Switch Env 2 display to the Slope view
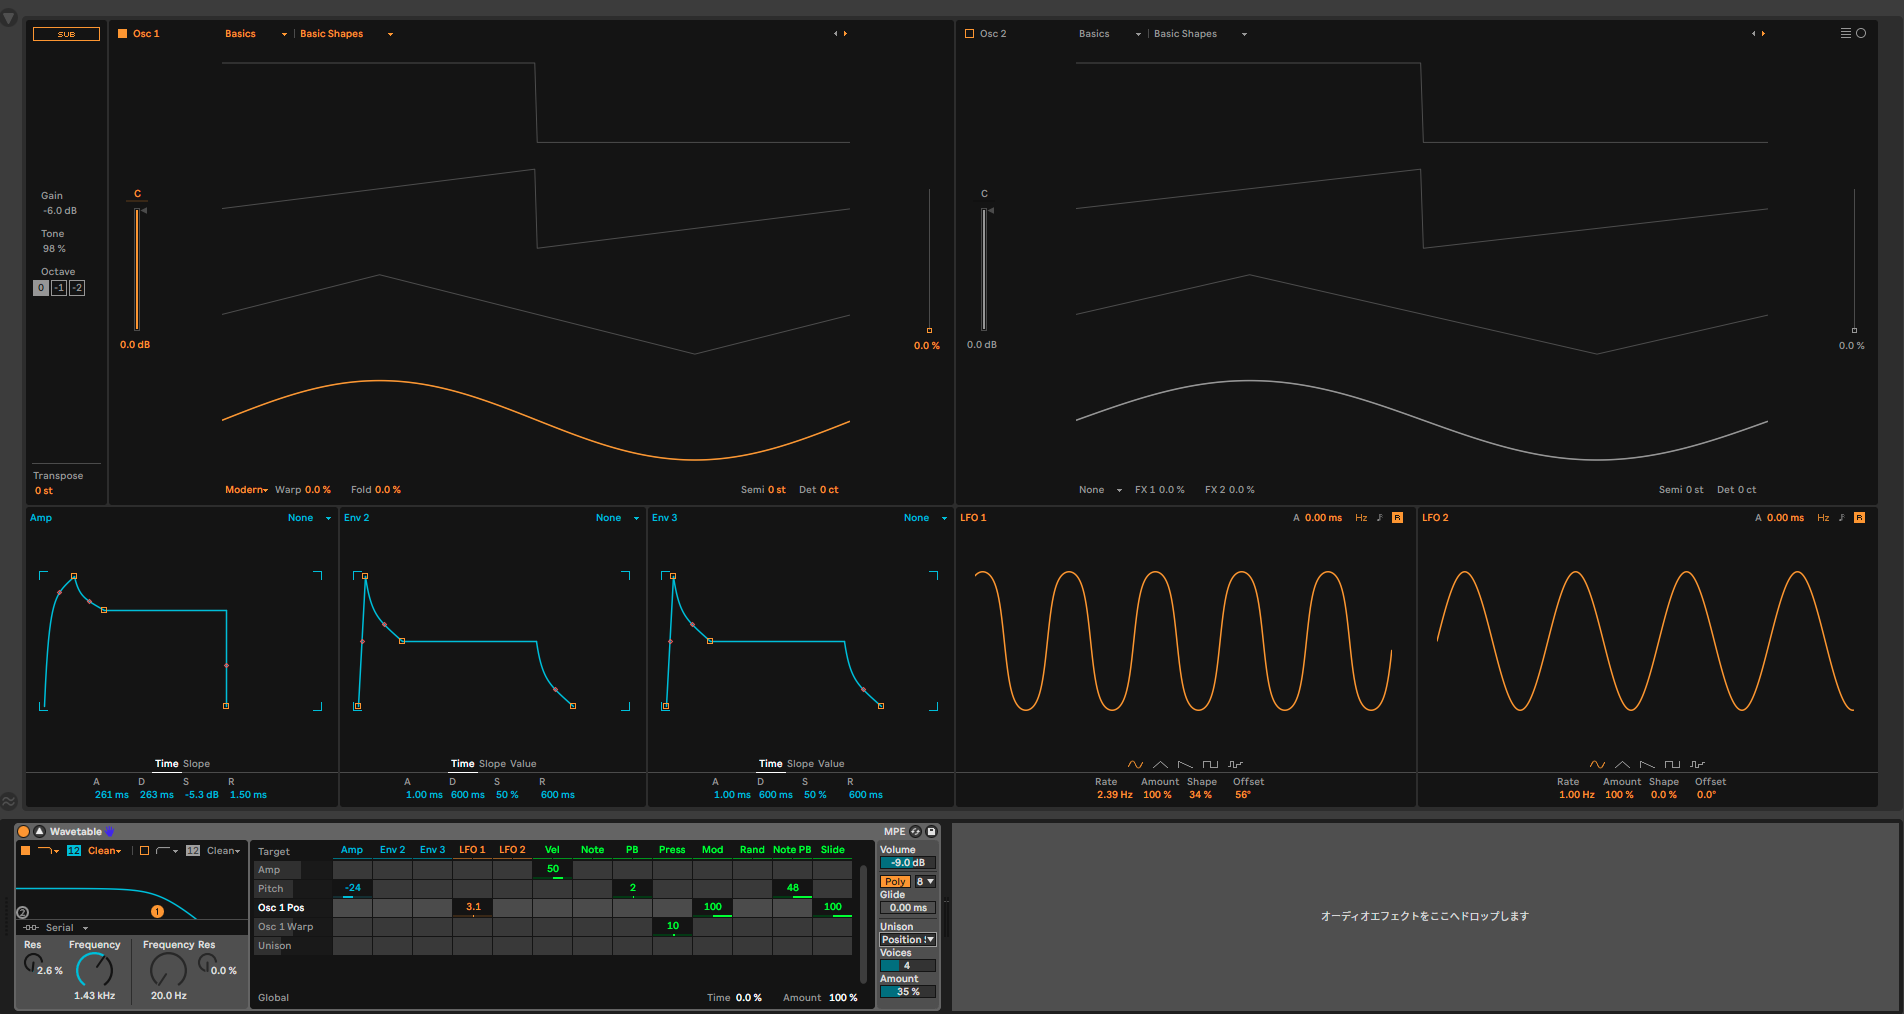This screenshot has width=1904, height=1014. (x=492, y=764)
